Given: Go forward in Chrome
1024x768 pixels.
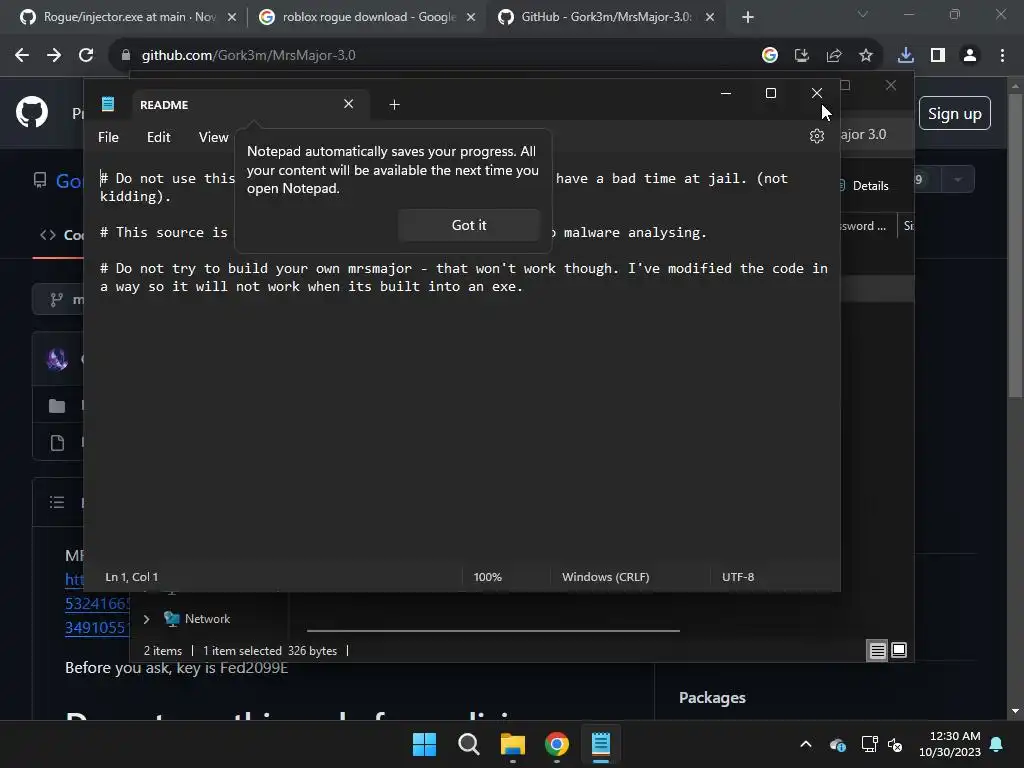Looking at the screenshot, I should 54,56.
